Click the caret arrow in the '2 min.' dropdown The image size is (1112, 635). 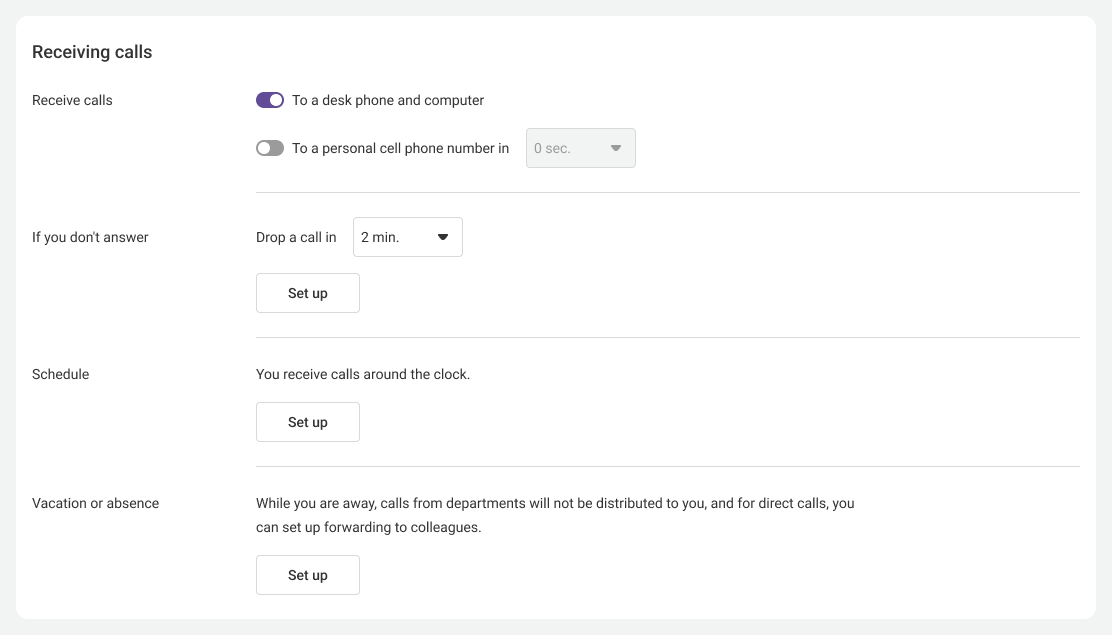443,237
